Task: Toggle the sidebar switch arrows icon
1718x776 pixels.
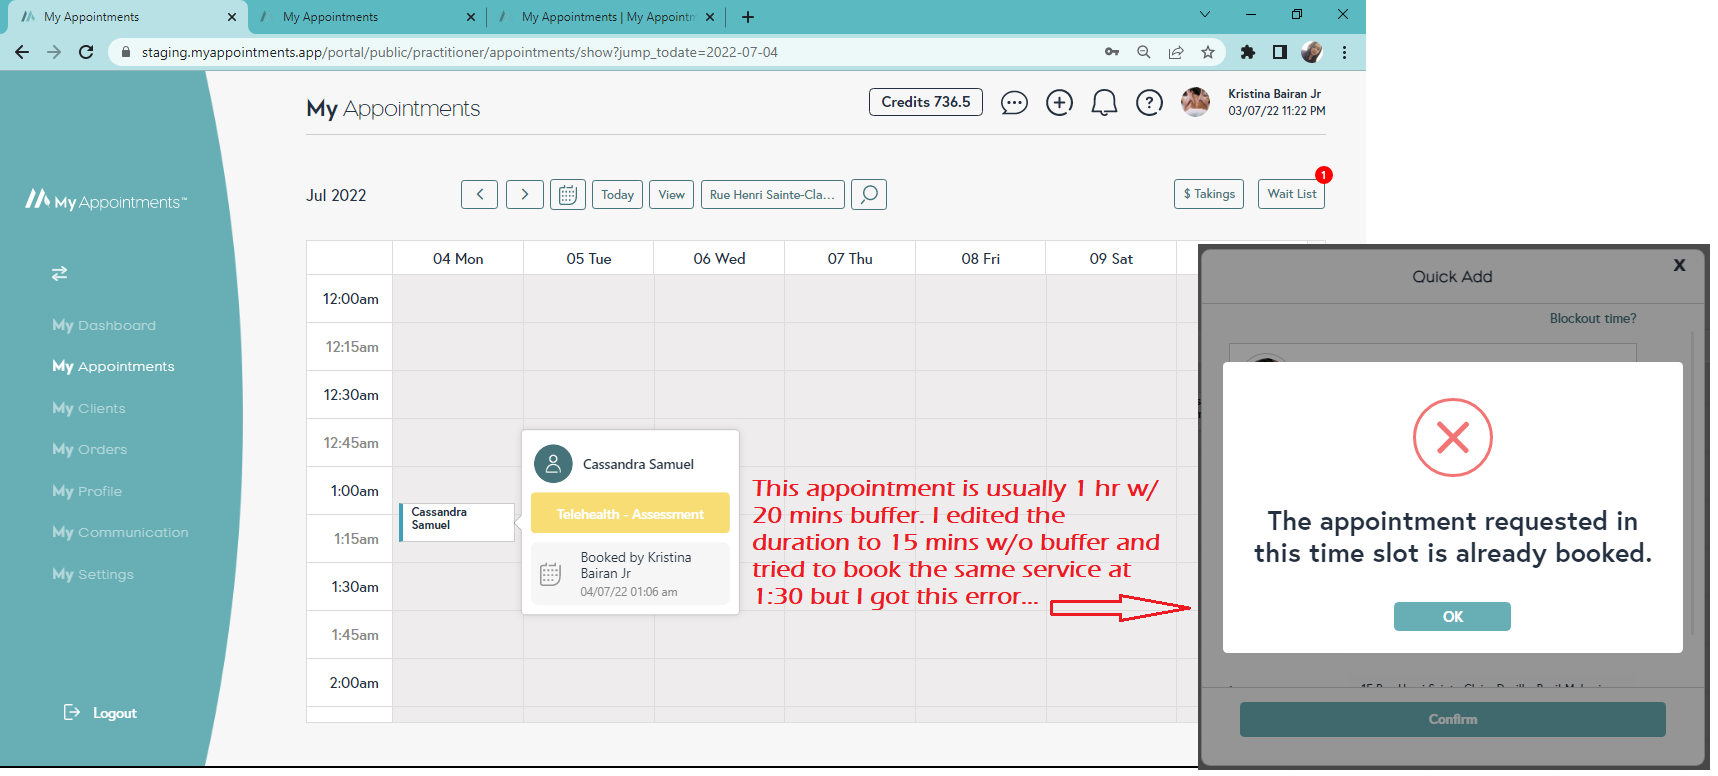Action: (60, 273)
